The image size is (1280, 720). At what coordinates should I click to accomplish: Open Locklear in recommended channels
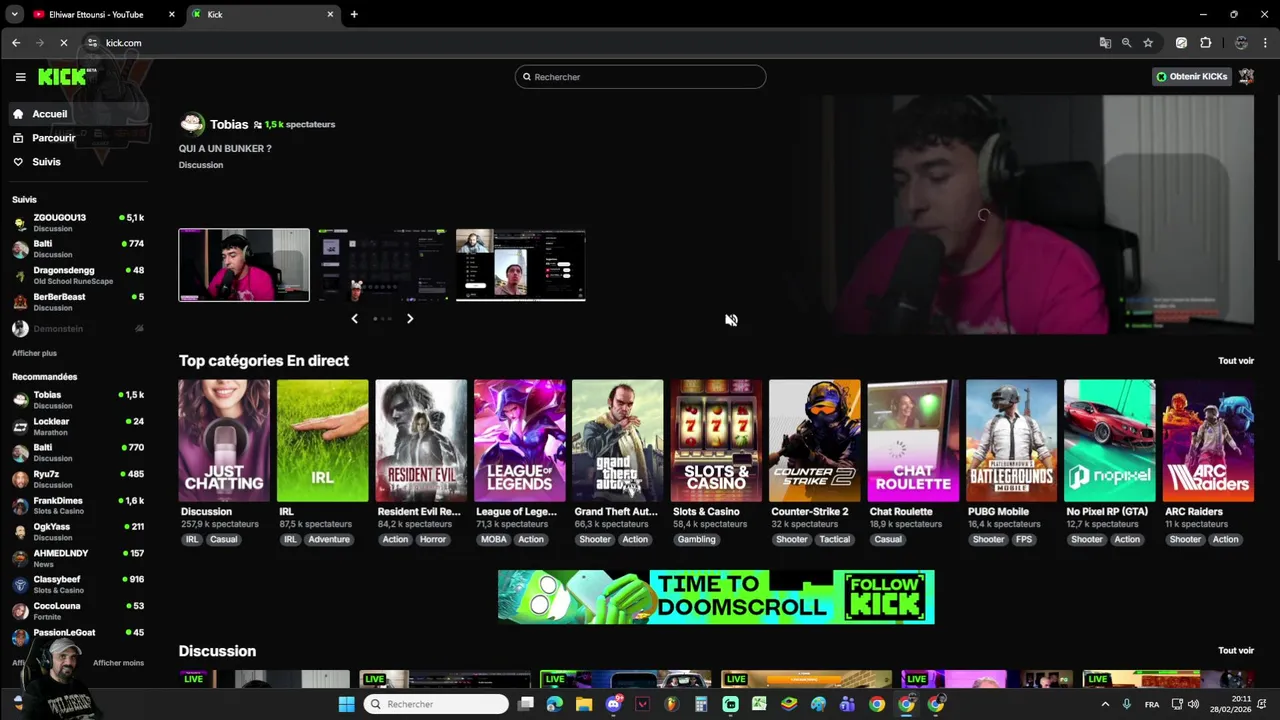click(x=78, y=426)
